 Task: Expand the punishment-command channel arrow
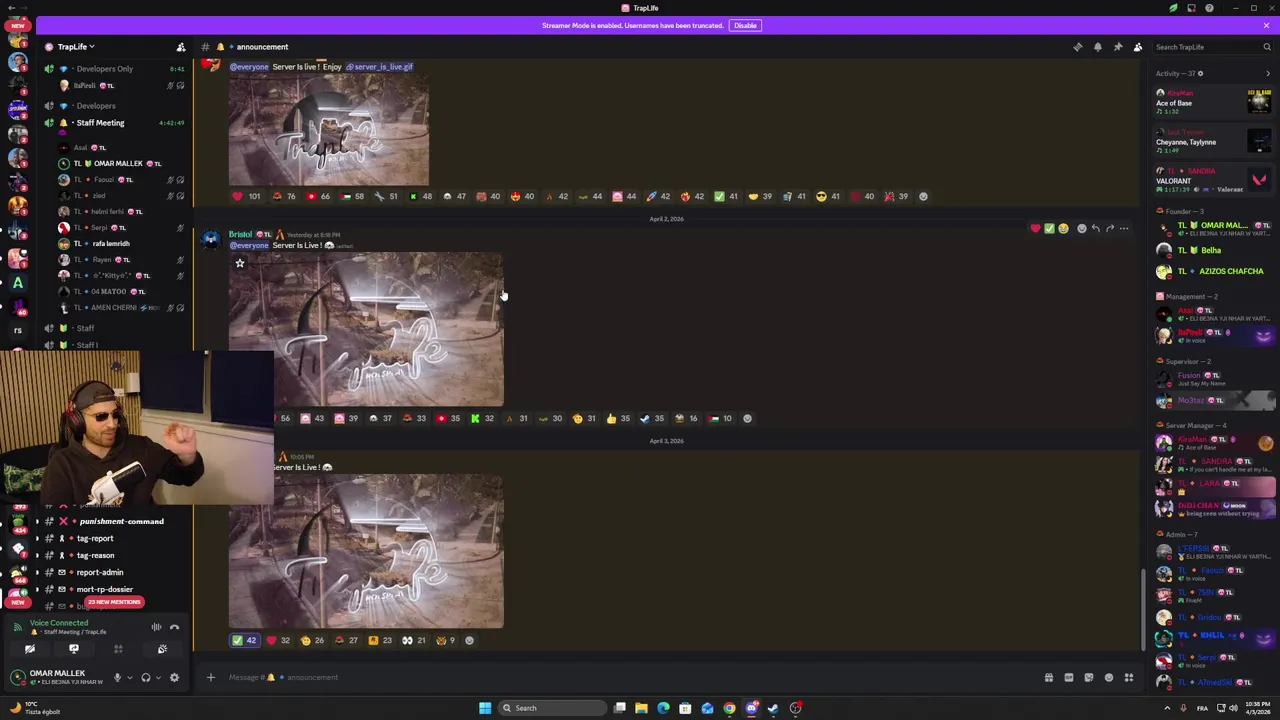pyautogui.click(x=37, y=522)
